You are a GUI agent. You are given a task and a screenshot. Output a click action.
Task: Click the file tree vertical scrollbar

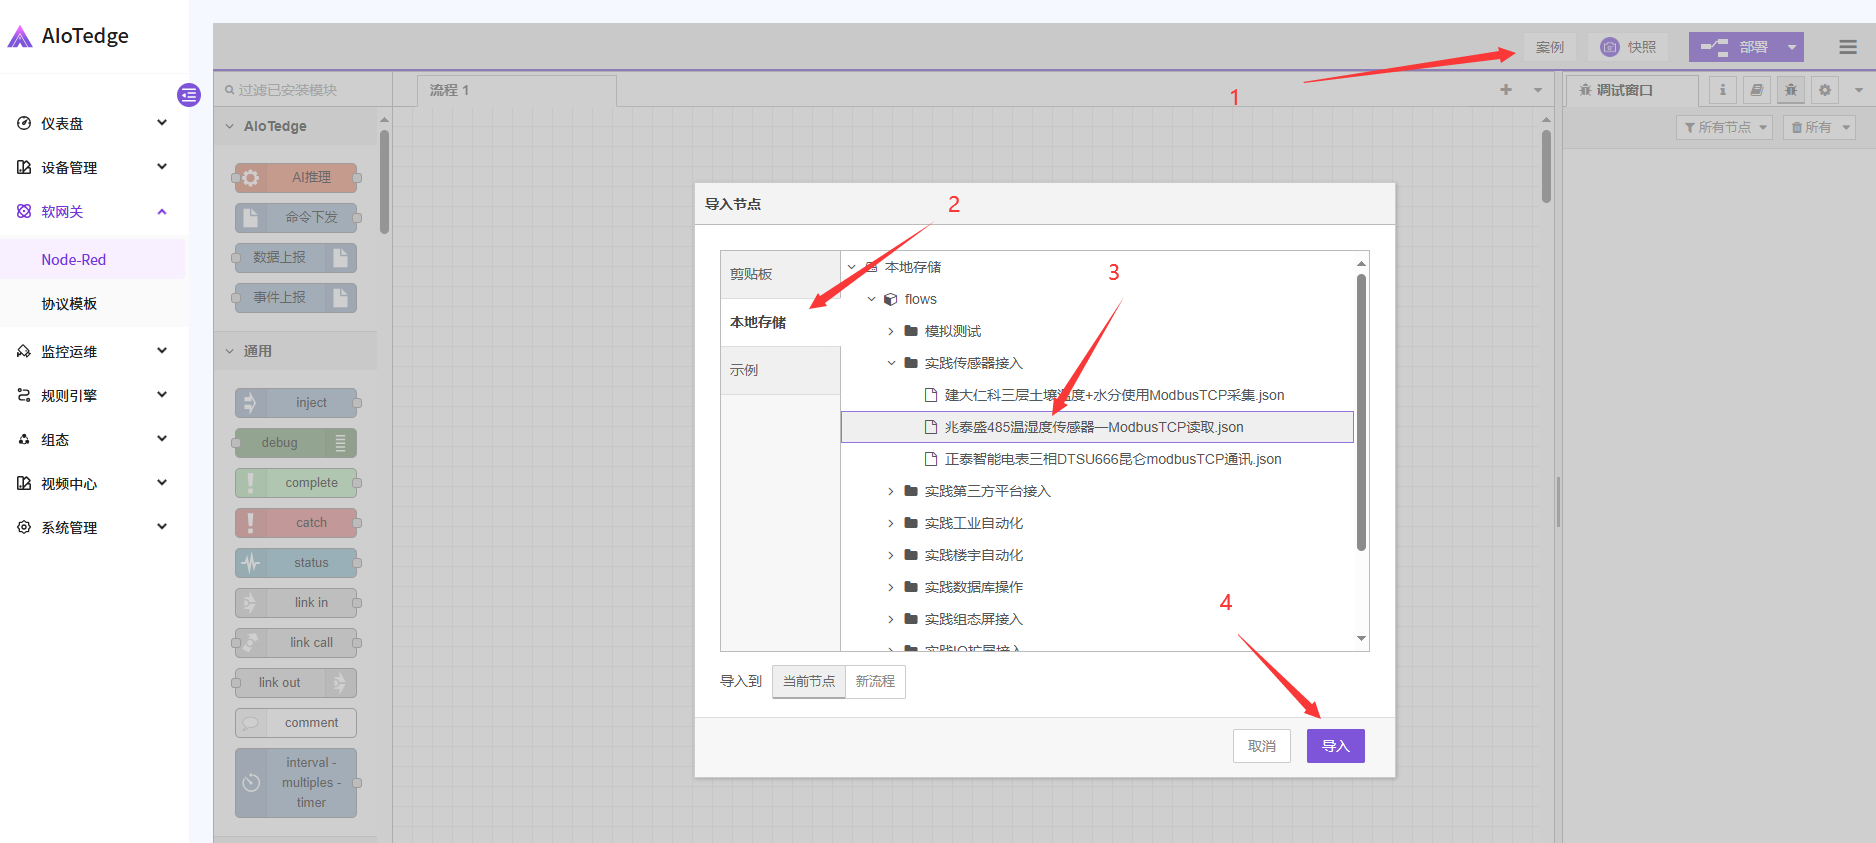(x=1360, y=410)
